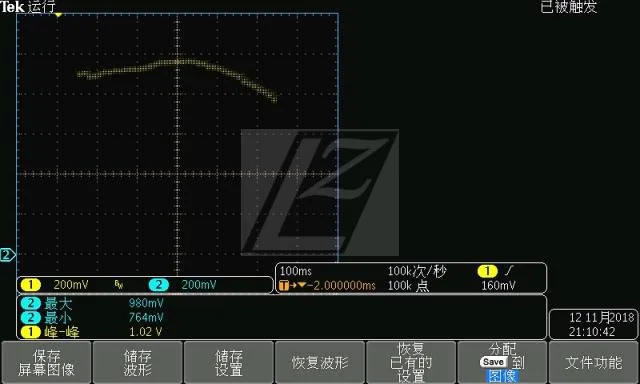The image size is (640, 384).
Task: Click the 1.02 V peak-to-peak value
Action: [145, 332]
